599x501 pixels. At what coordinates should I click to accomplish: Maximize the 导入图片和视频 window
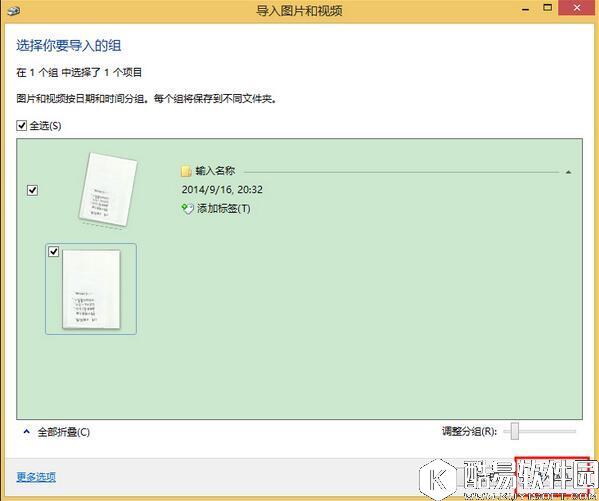pyautogui.click(x=548, y=8)
